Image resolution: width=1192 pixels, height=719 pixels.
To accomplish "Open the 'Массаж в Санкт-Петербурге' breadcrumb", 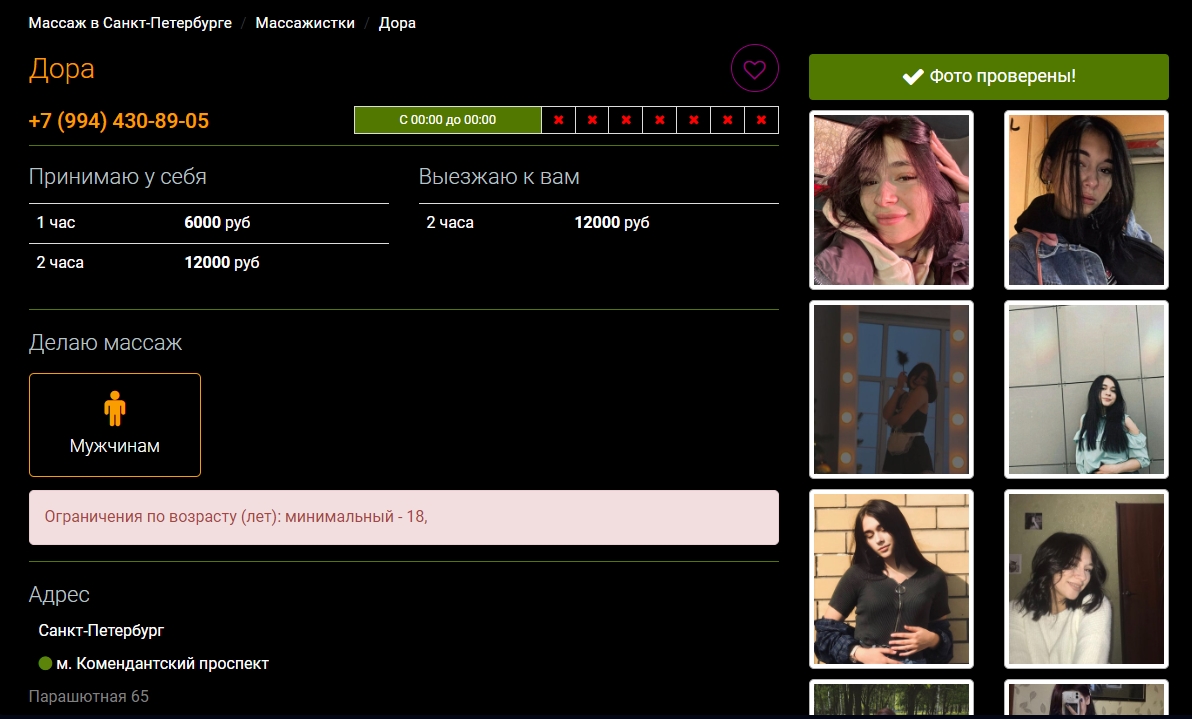I will pos(130,22).
